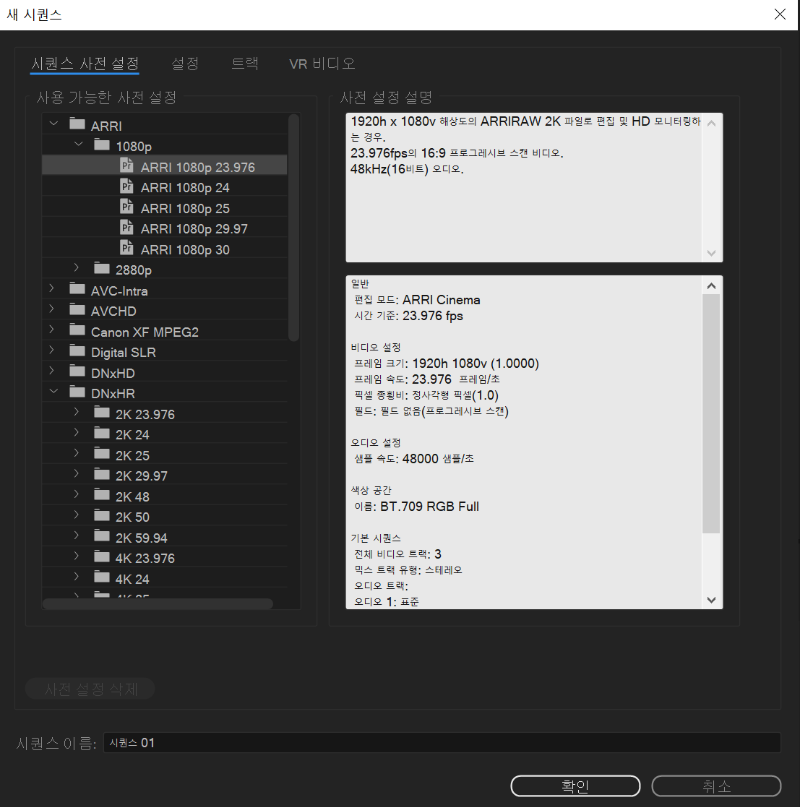Viewport: 800px width, 807px height.
Task: Click the 2K 50 folder icon
Action: [102, 515]
